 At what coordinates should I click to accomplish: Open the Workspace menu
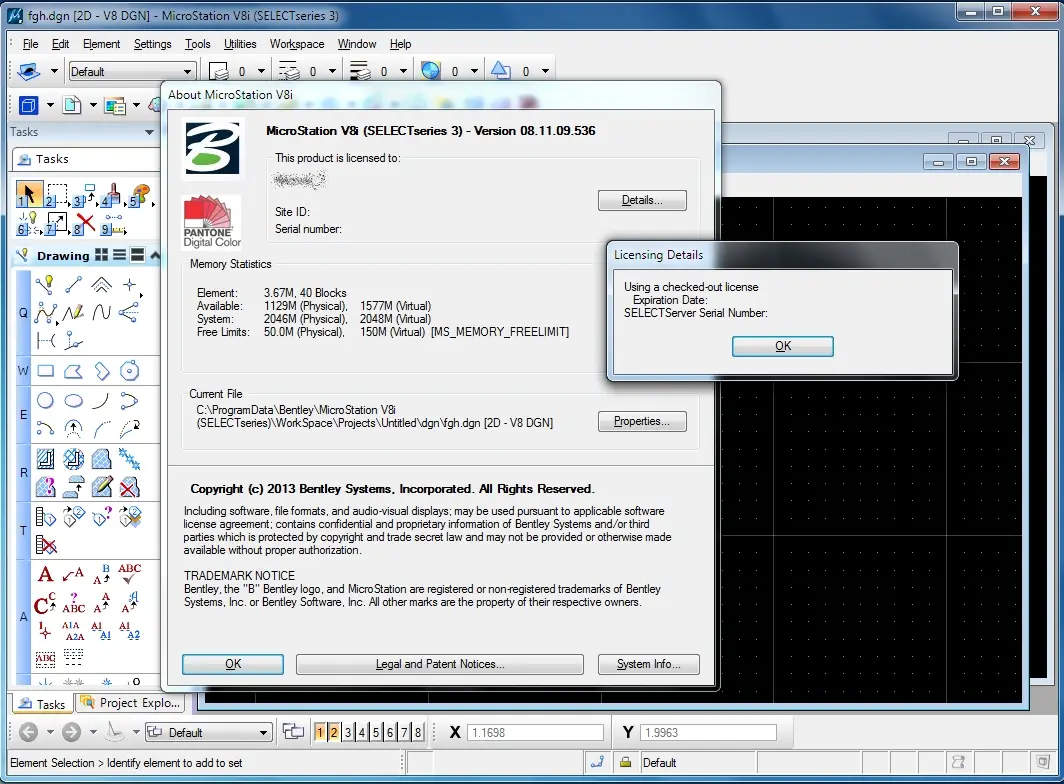pos(297,43)
